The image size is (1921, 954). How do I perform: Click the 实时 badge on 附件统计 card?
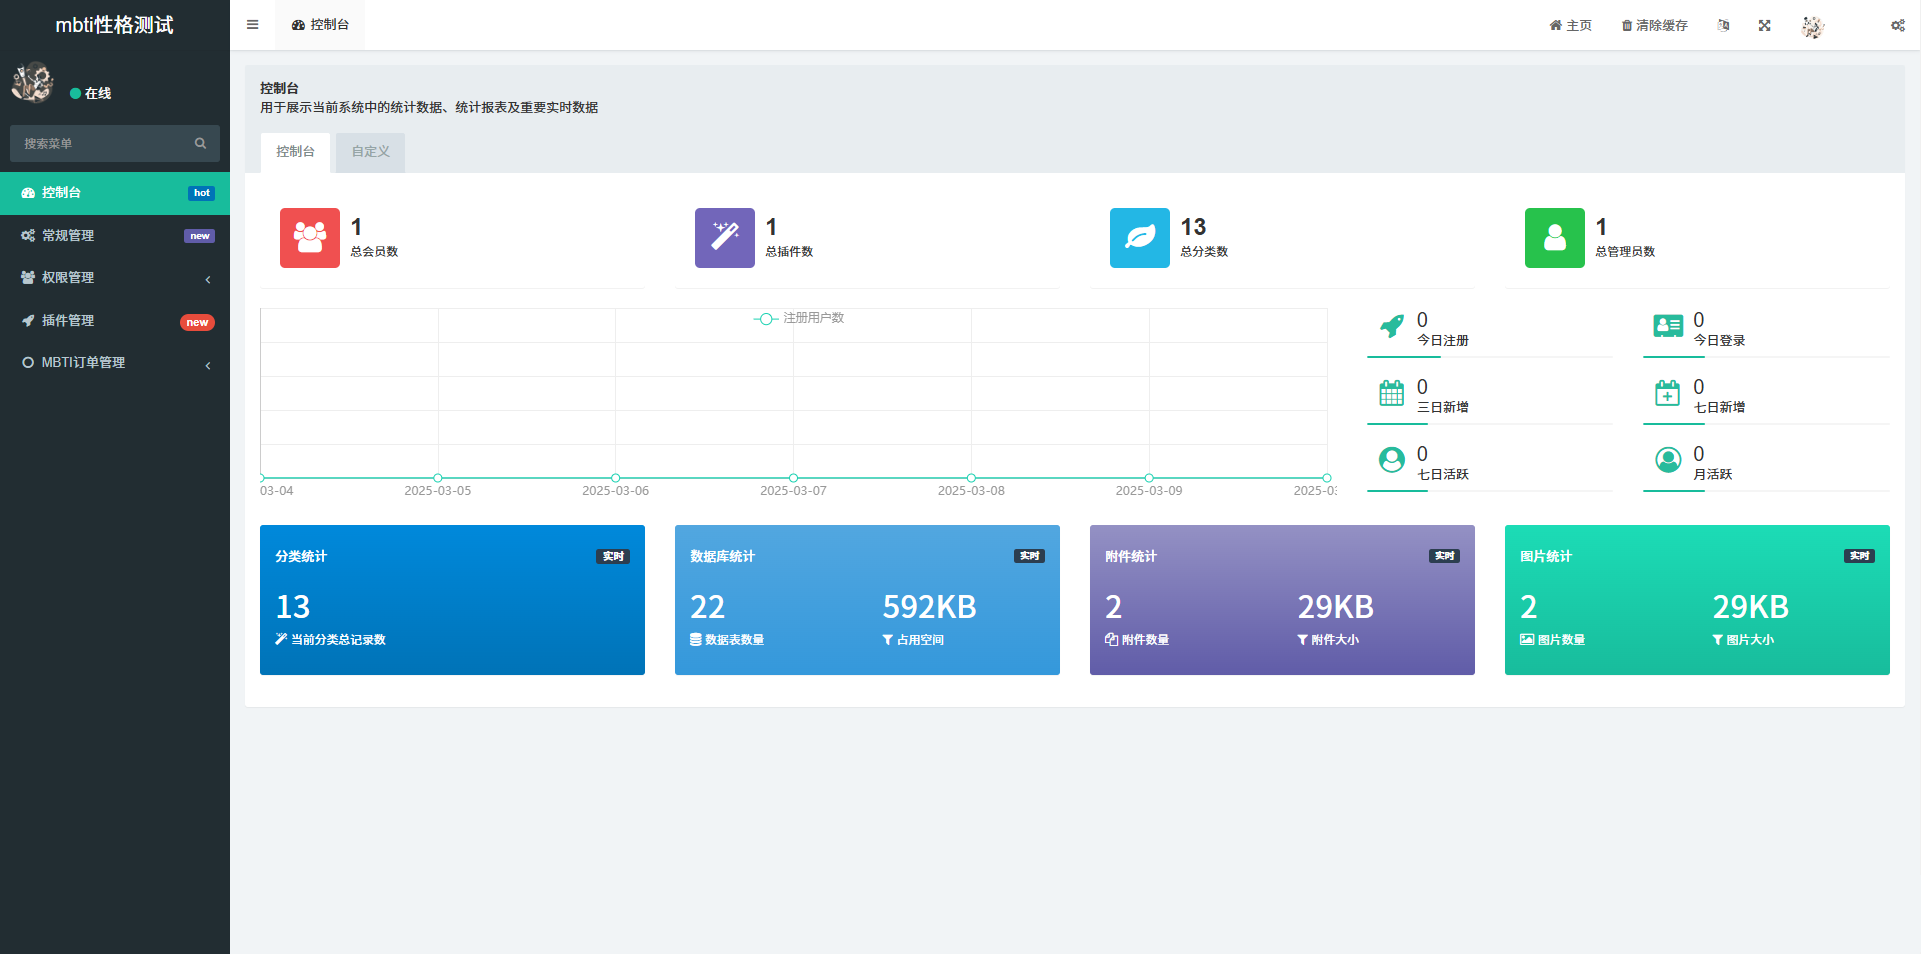1444,556
